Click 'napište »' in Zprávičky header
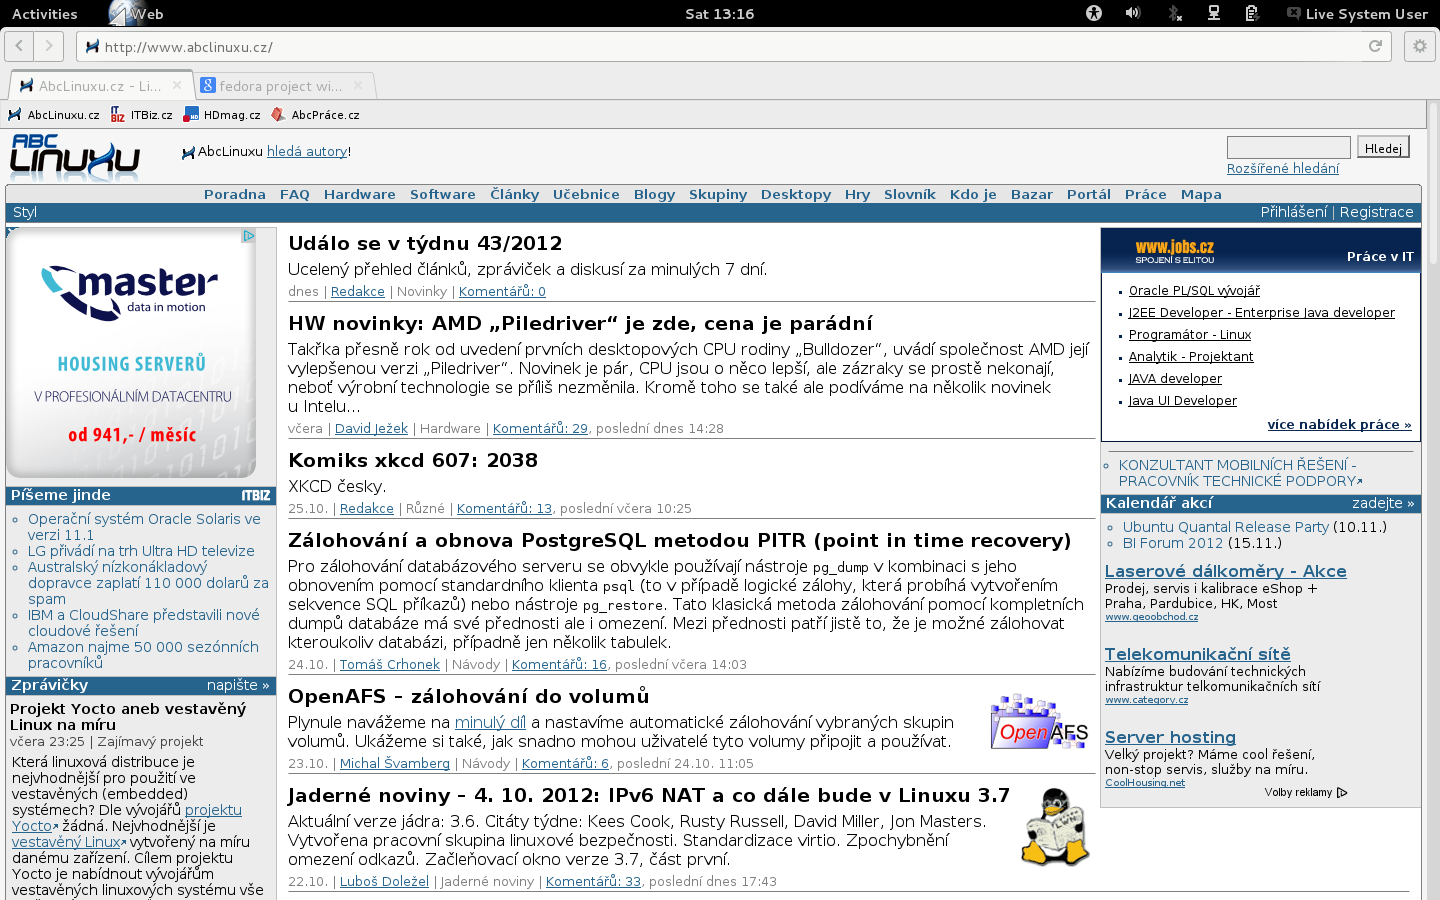Image resolution: width=1440 pixels, height=900 pixels. coord(238,685)
